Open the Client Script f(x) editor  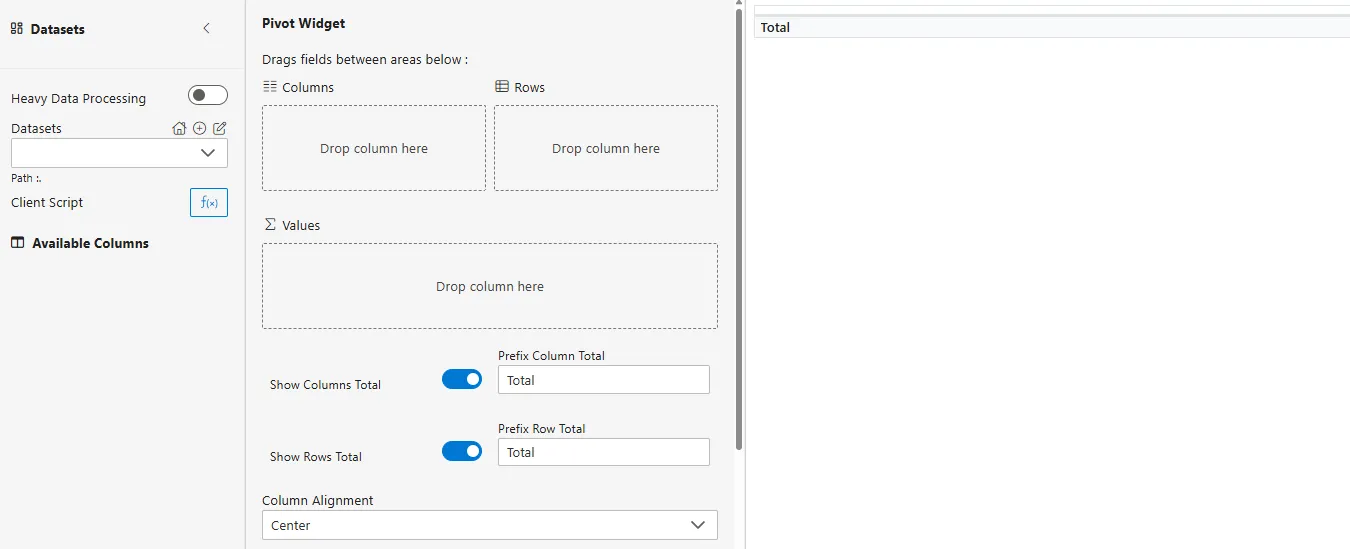pos(209,202)
